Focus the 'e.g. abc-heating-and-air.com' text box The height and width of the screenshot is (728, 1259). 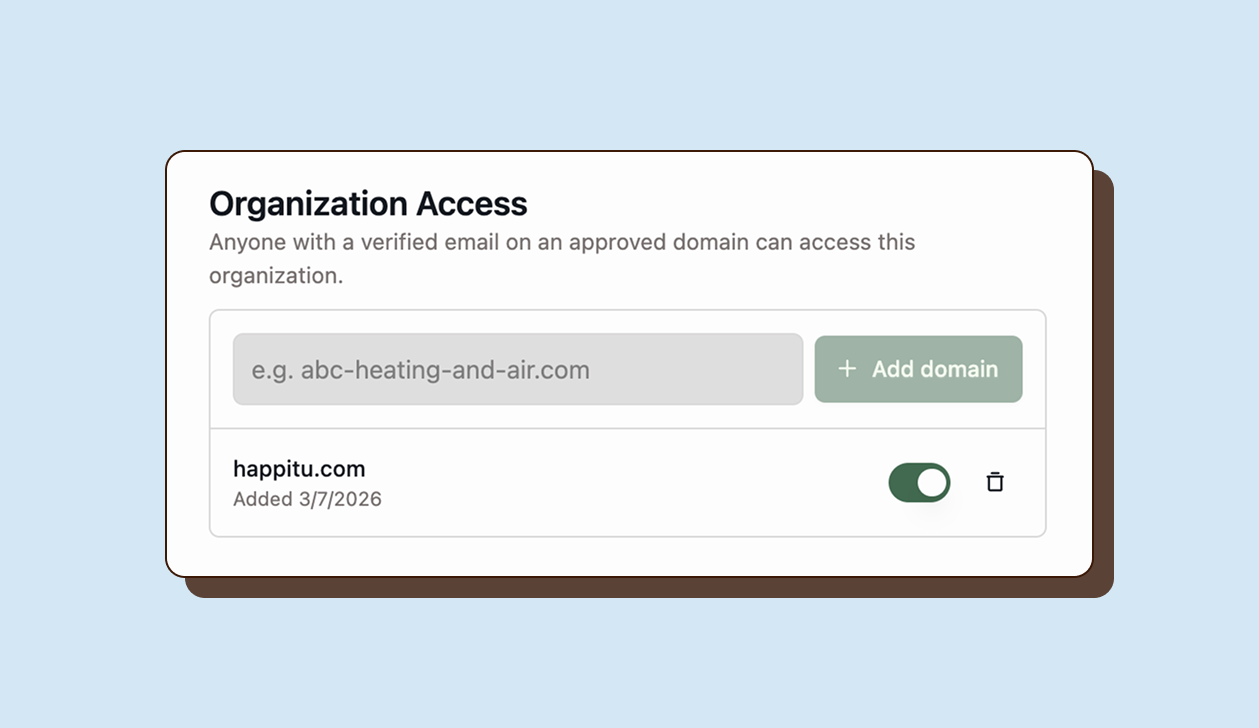coord(517,369)
